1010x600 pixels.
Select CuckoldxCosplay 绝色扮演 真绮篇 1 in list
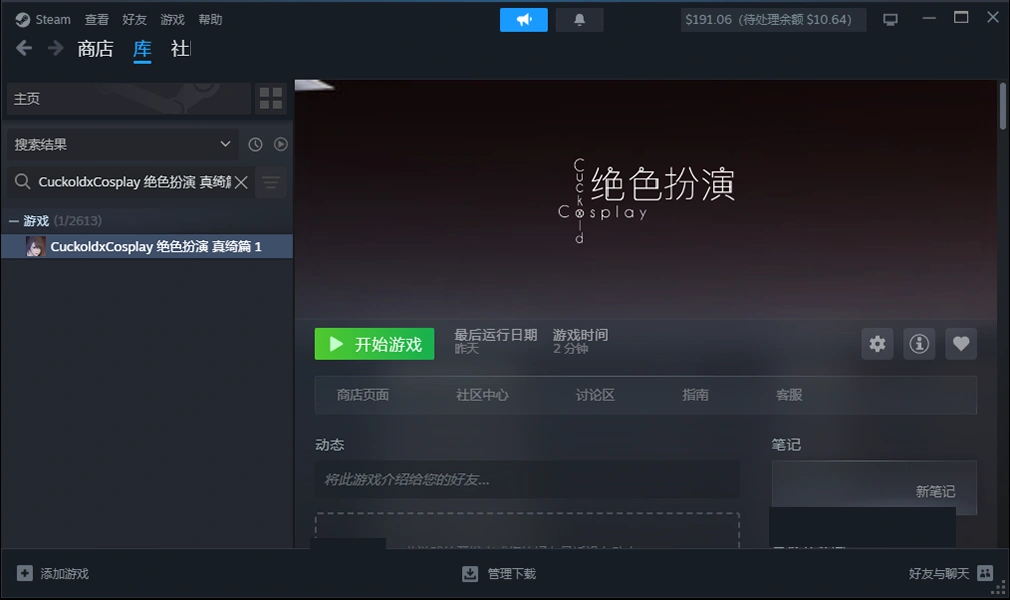pyautogui.click(x=147, y=246)
